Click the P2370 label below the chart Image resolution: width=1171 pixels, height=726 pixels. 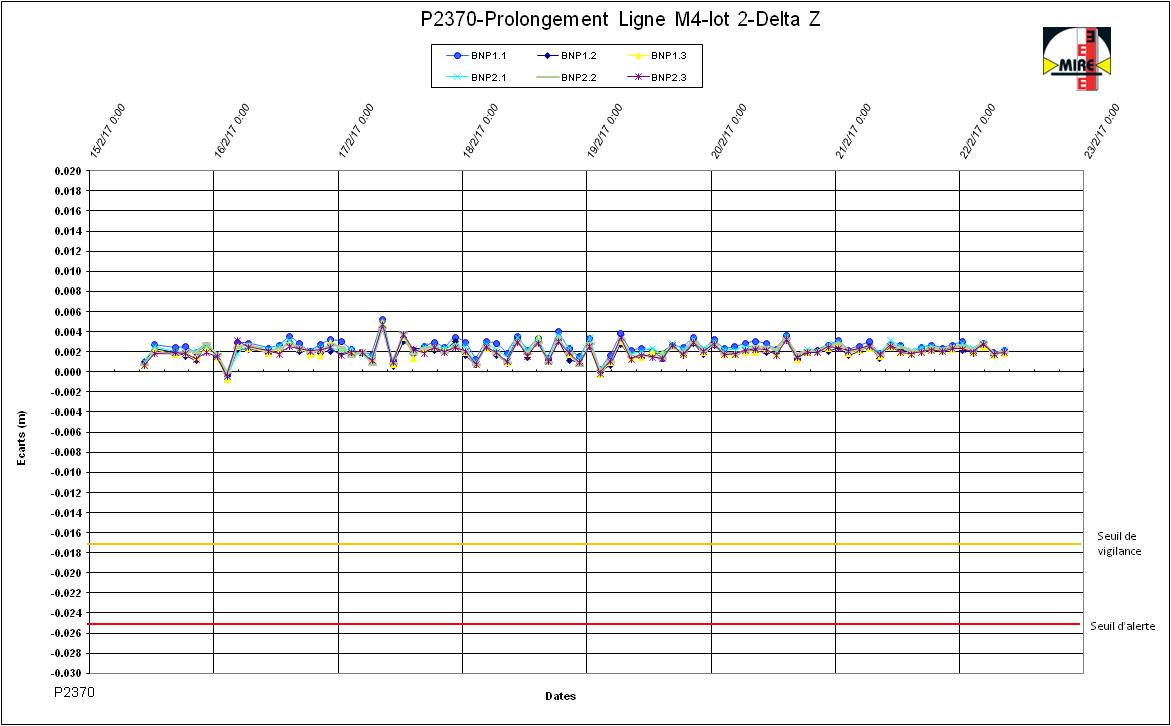pyautogui.click(x=75, y=692)
